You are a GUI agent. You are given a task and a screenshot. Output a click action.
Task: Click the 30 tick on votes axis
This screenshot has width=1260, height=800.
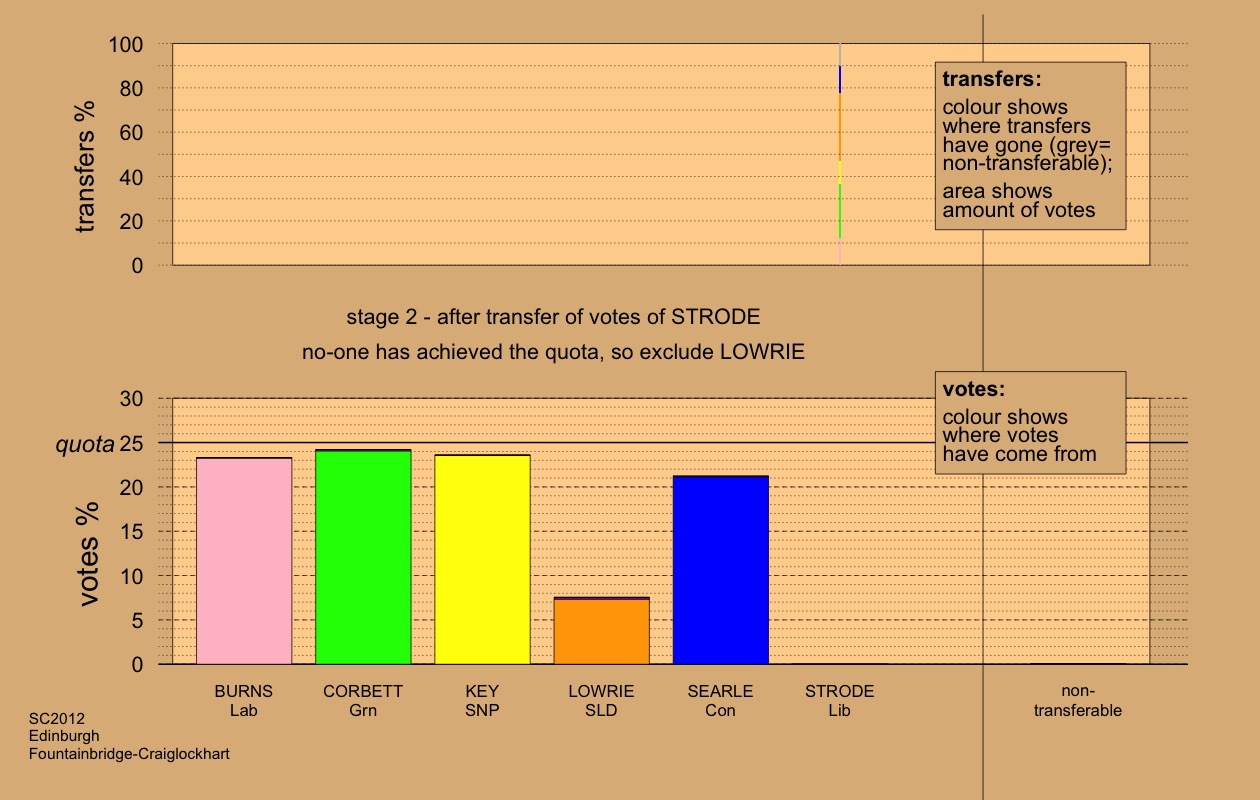pos(133,399)
